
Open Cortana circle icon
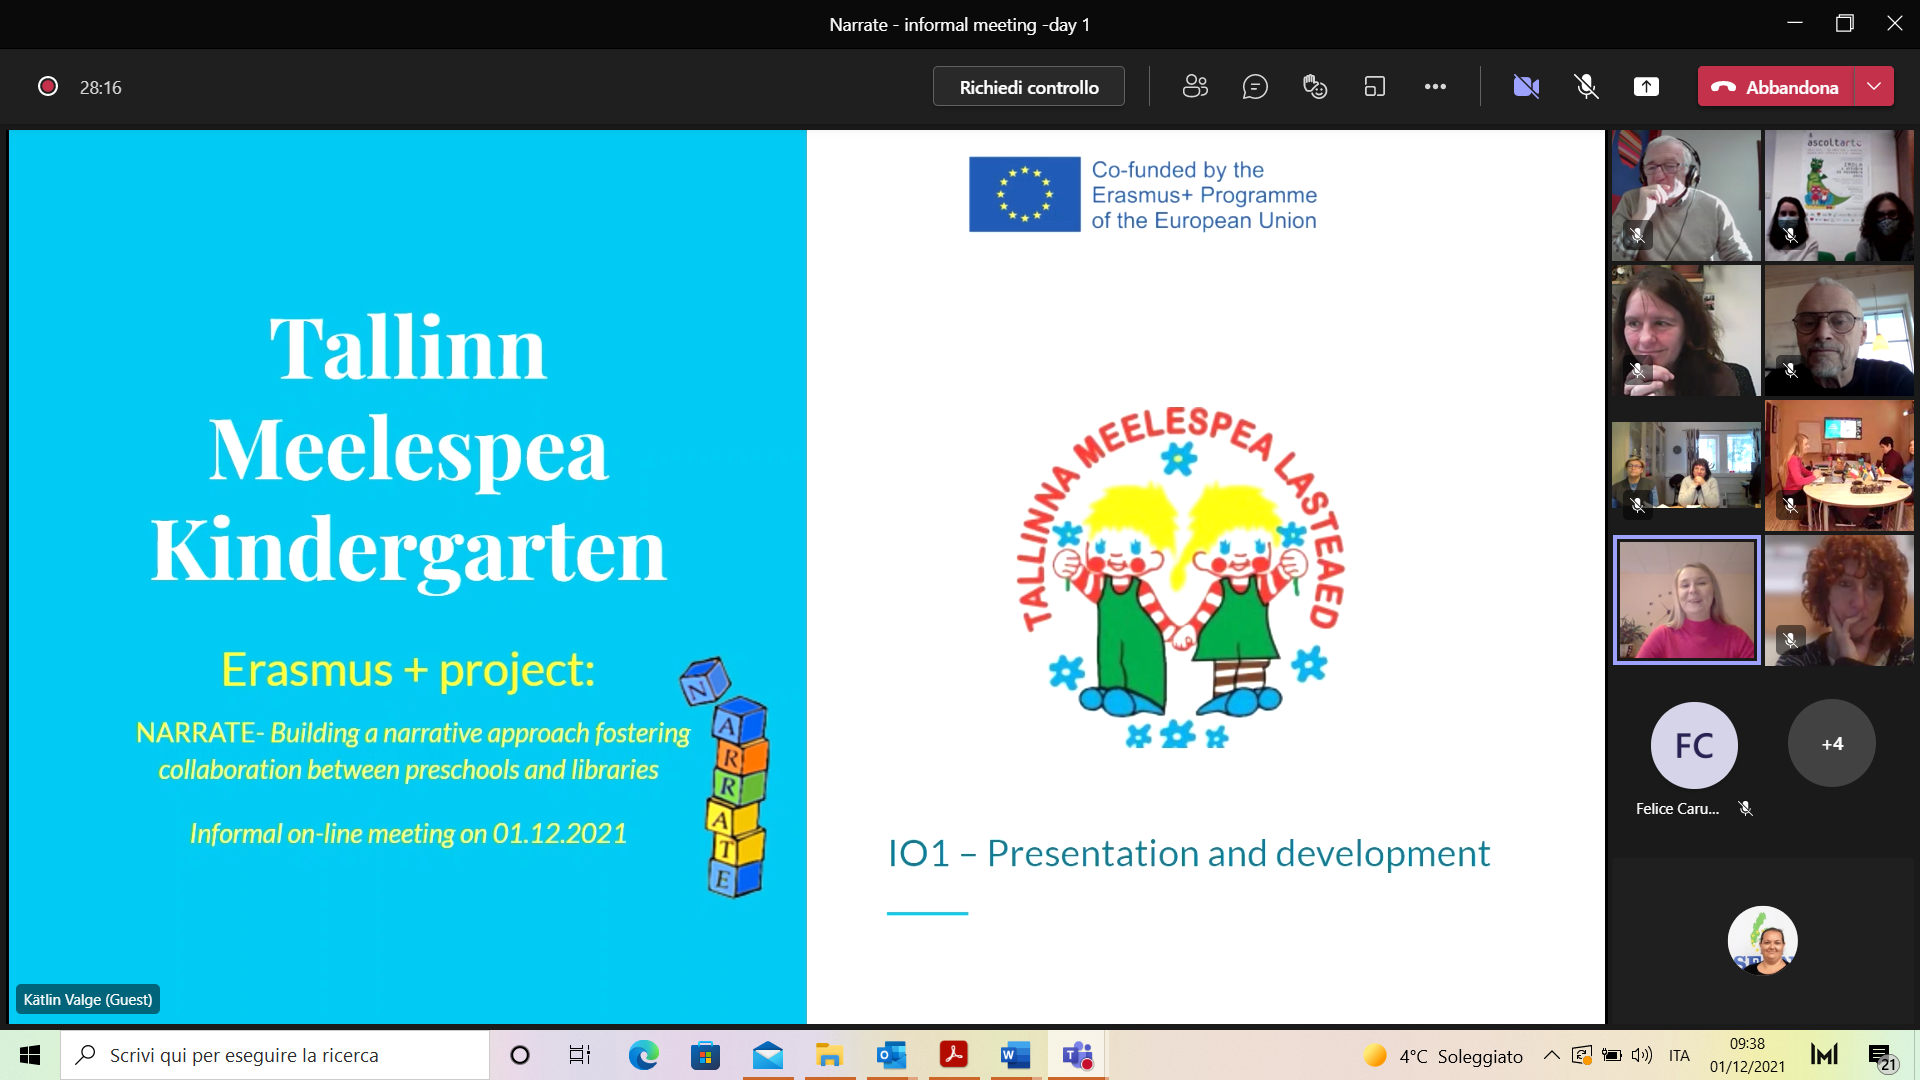click(x=519, y=1055)
